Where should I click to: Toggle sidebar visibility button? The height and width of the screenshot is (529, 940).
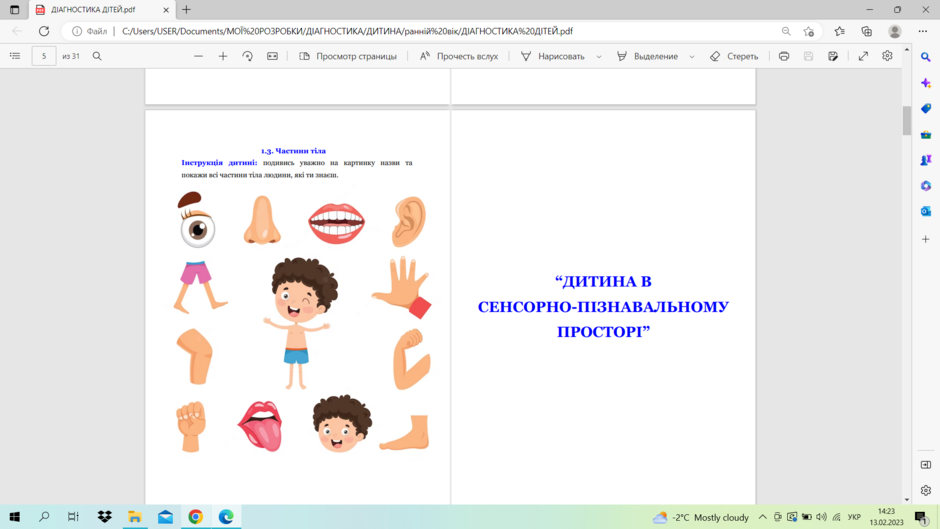(x=926, y=465)
